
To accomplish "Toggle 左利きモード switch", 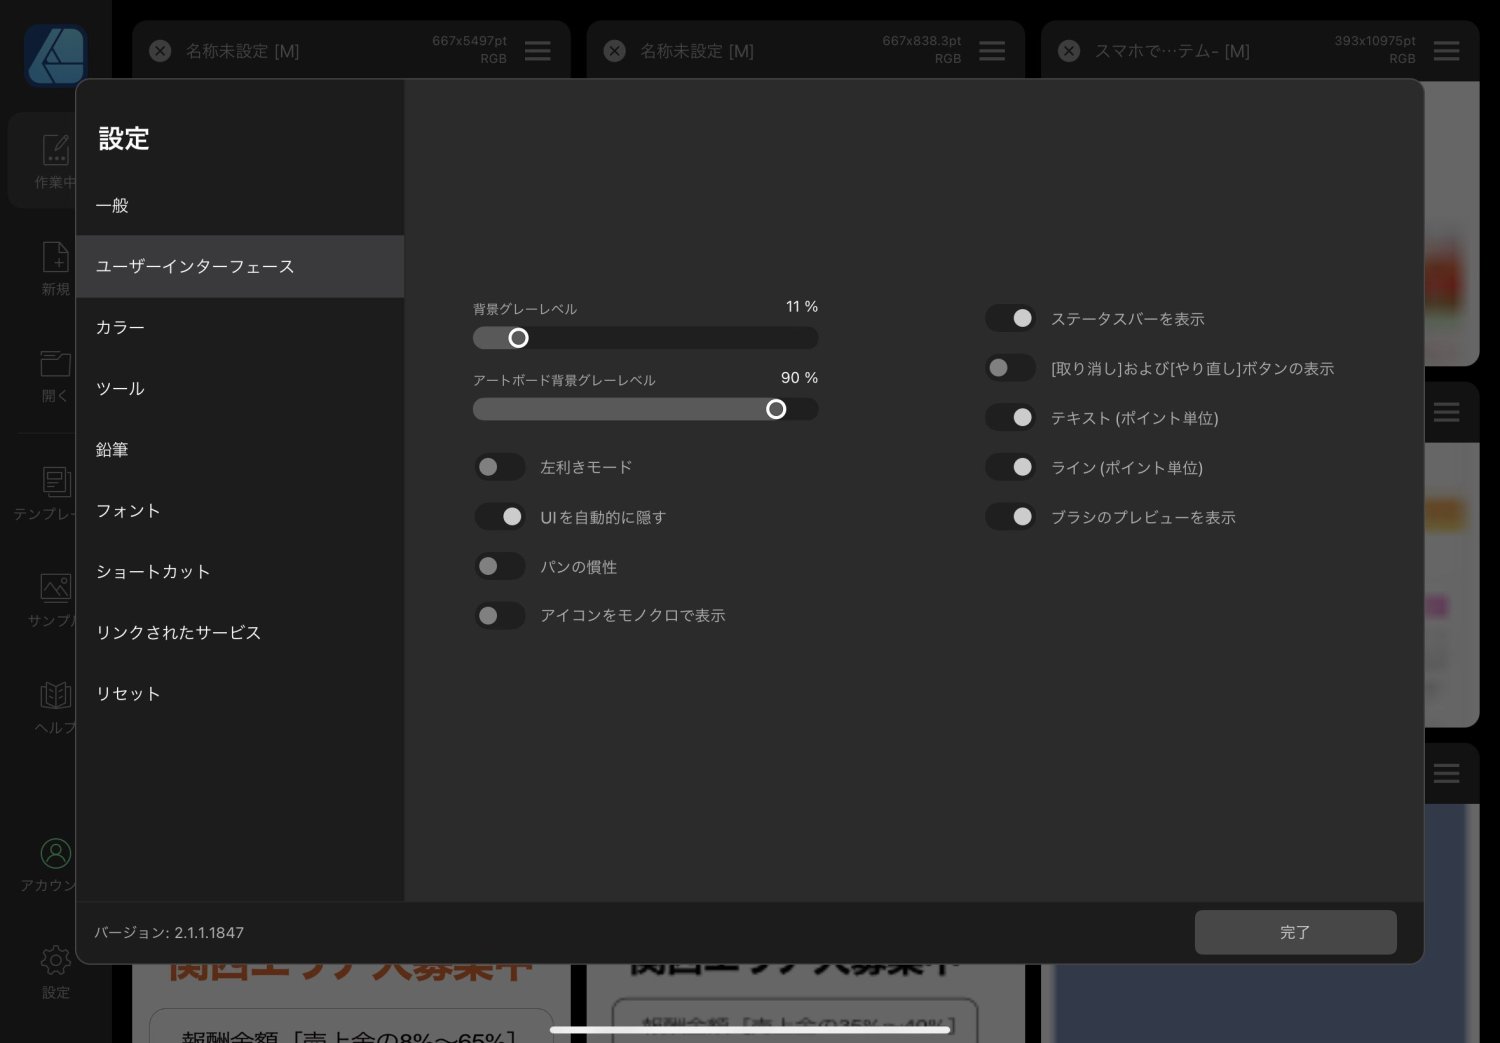I will tap(499, 467).
